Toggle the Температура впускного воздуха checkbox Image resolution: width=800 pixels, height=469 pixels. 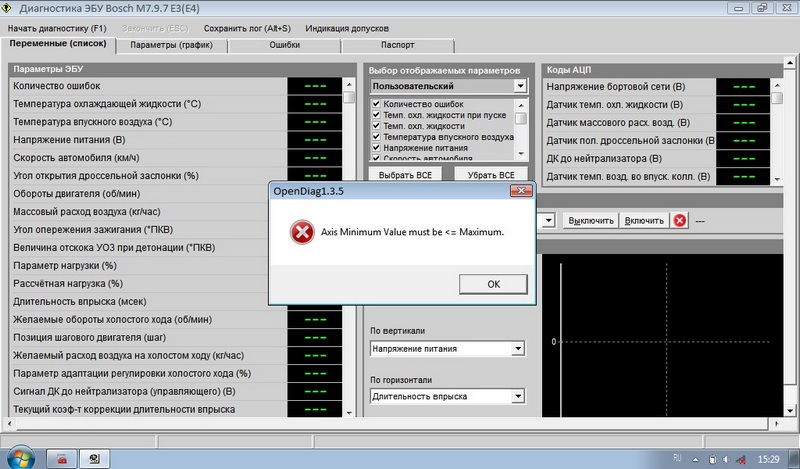376,137
